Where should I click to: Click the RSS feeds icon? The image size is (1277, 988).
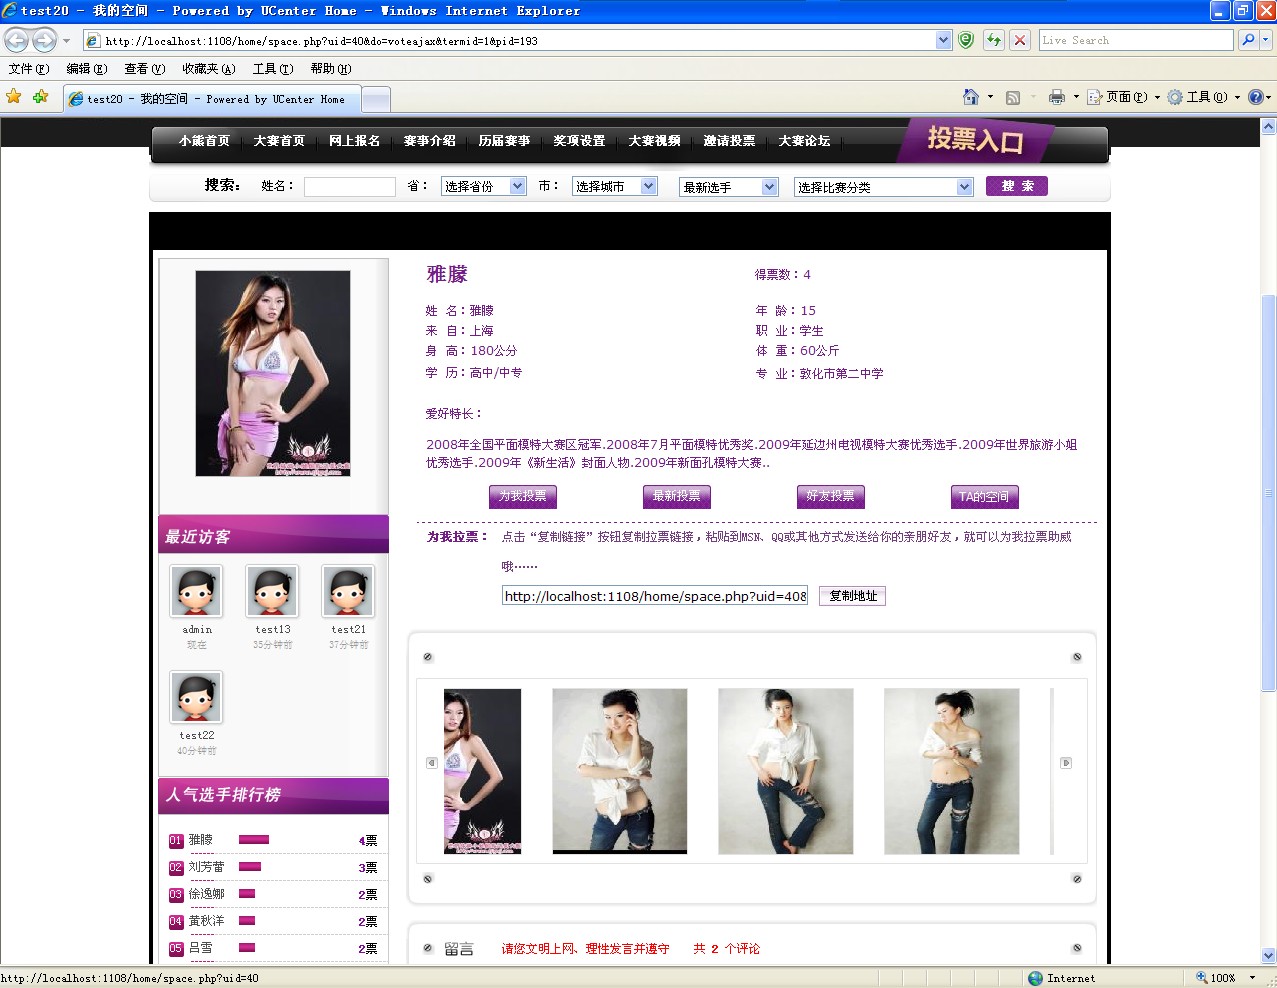[1013, 97]
